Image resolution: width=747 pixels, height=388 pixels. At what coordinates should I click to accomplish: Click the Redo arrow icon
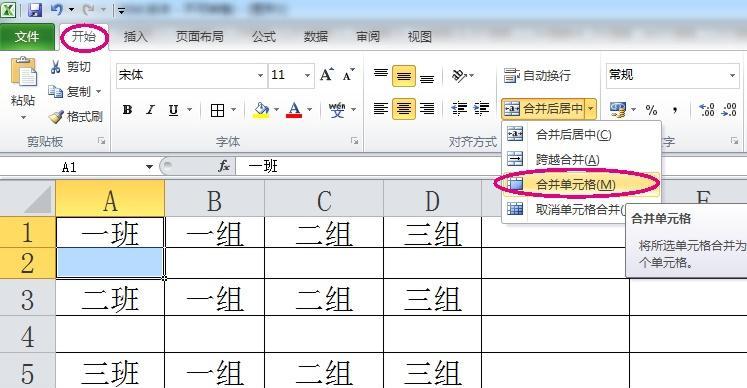click(x=89, y=10)
